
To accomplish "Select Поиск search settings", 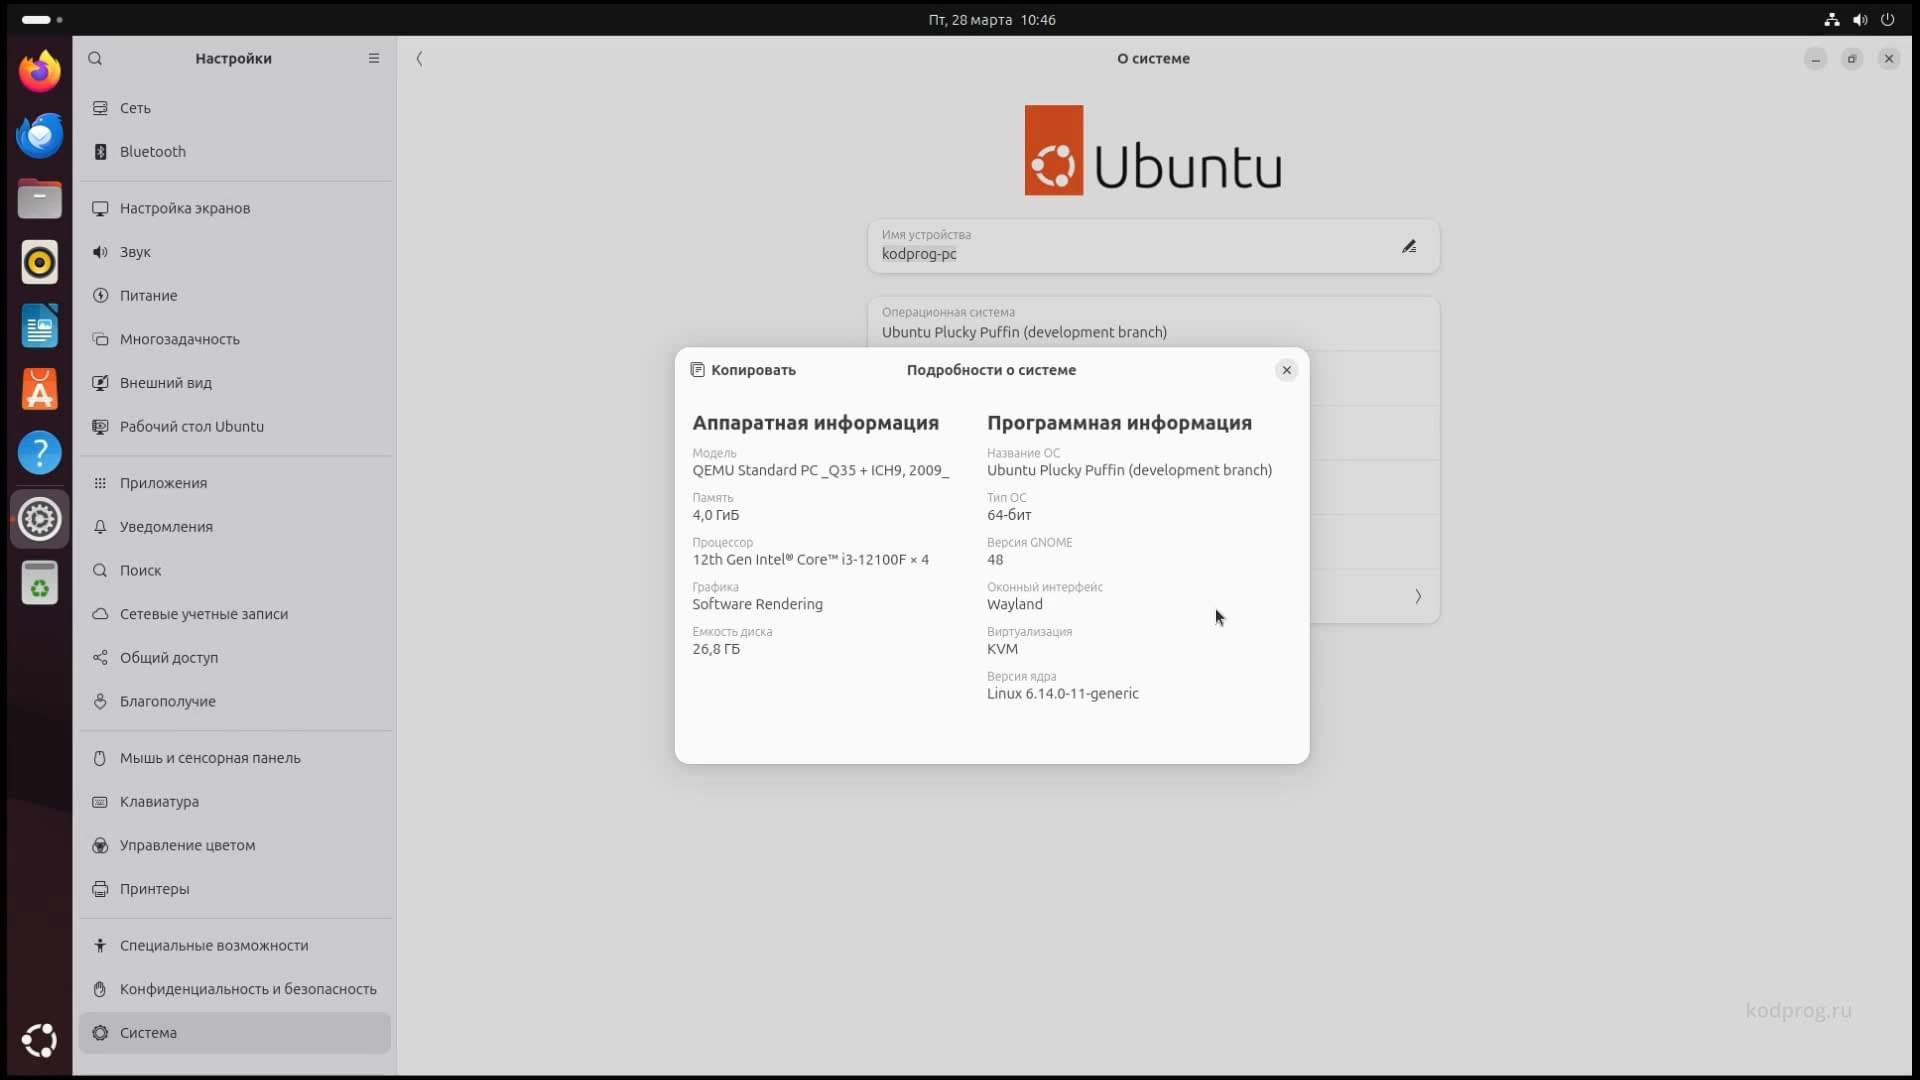I will pyautogui.click(x=235, y=571).
